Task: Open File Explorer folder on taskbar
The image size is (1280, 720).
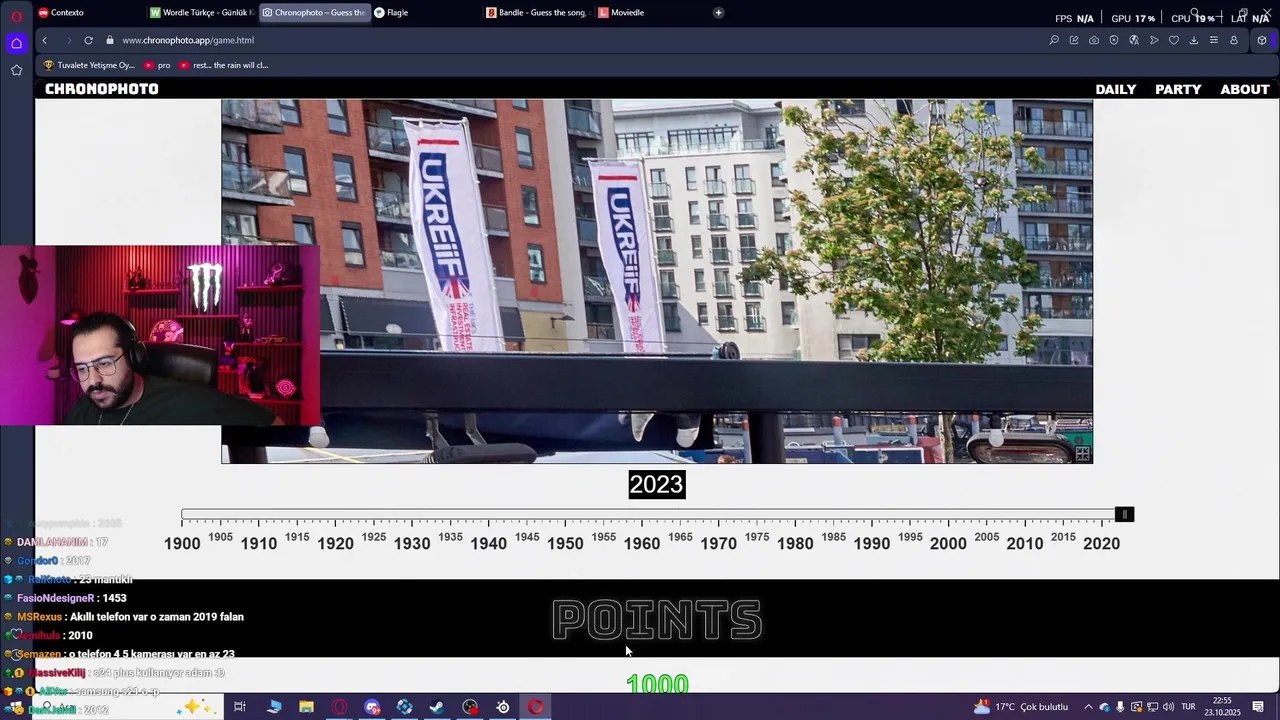Action: 306,707
